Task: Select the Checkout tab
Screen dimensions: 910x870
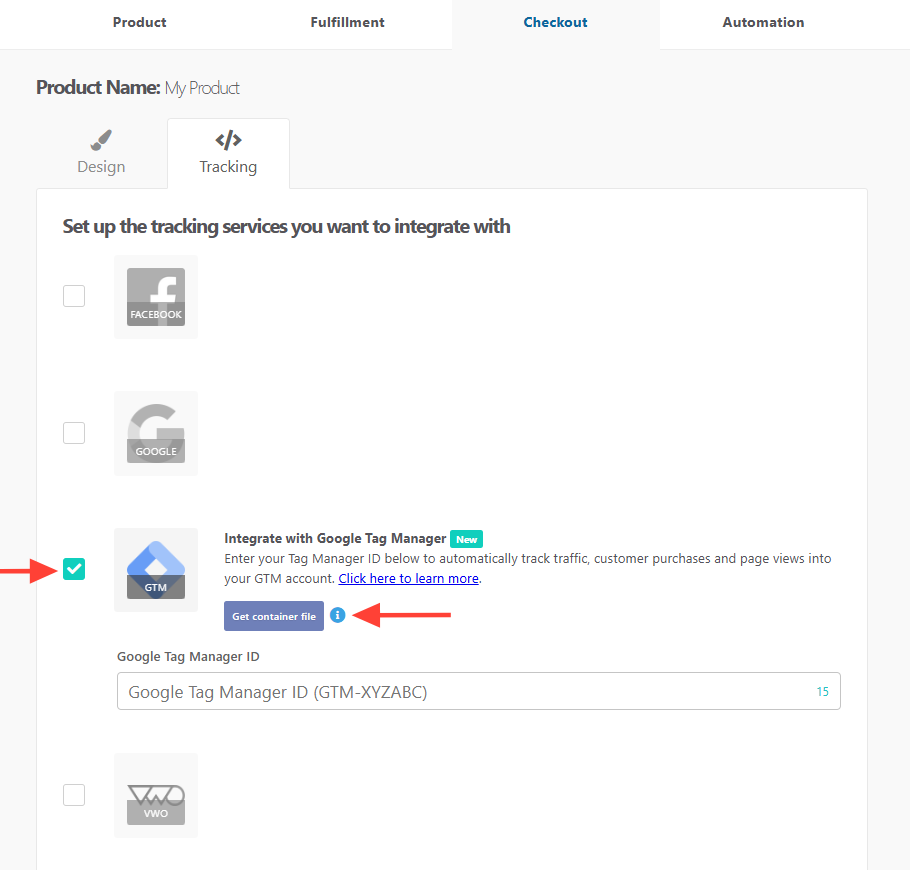Action: tap(555, 22)
